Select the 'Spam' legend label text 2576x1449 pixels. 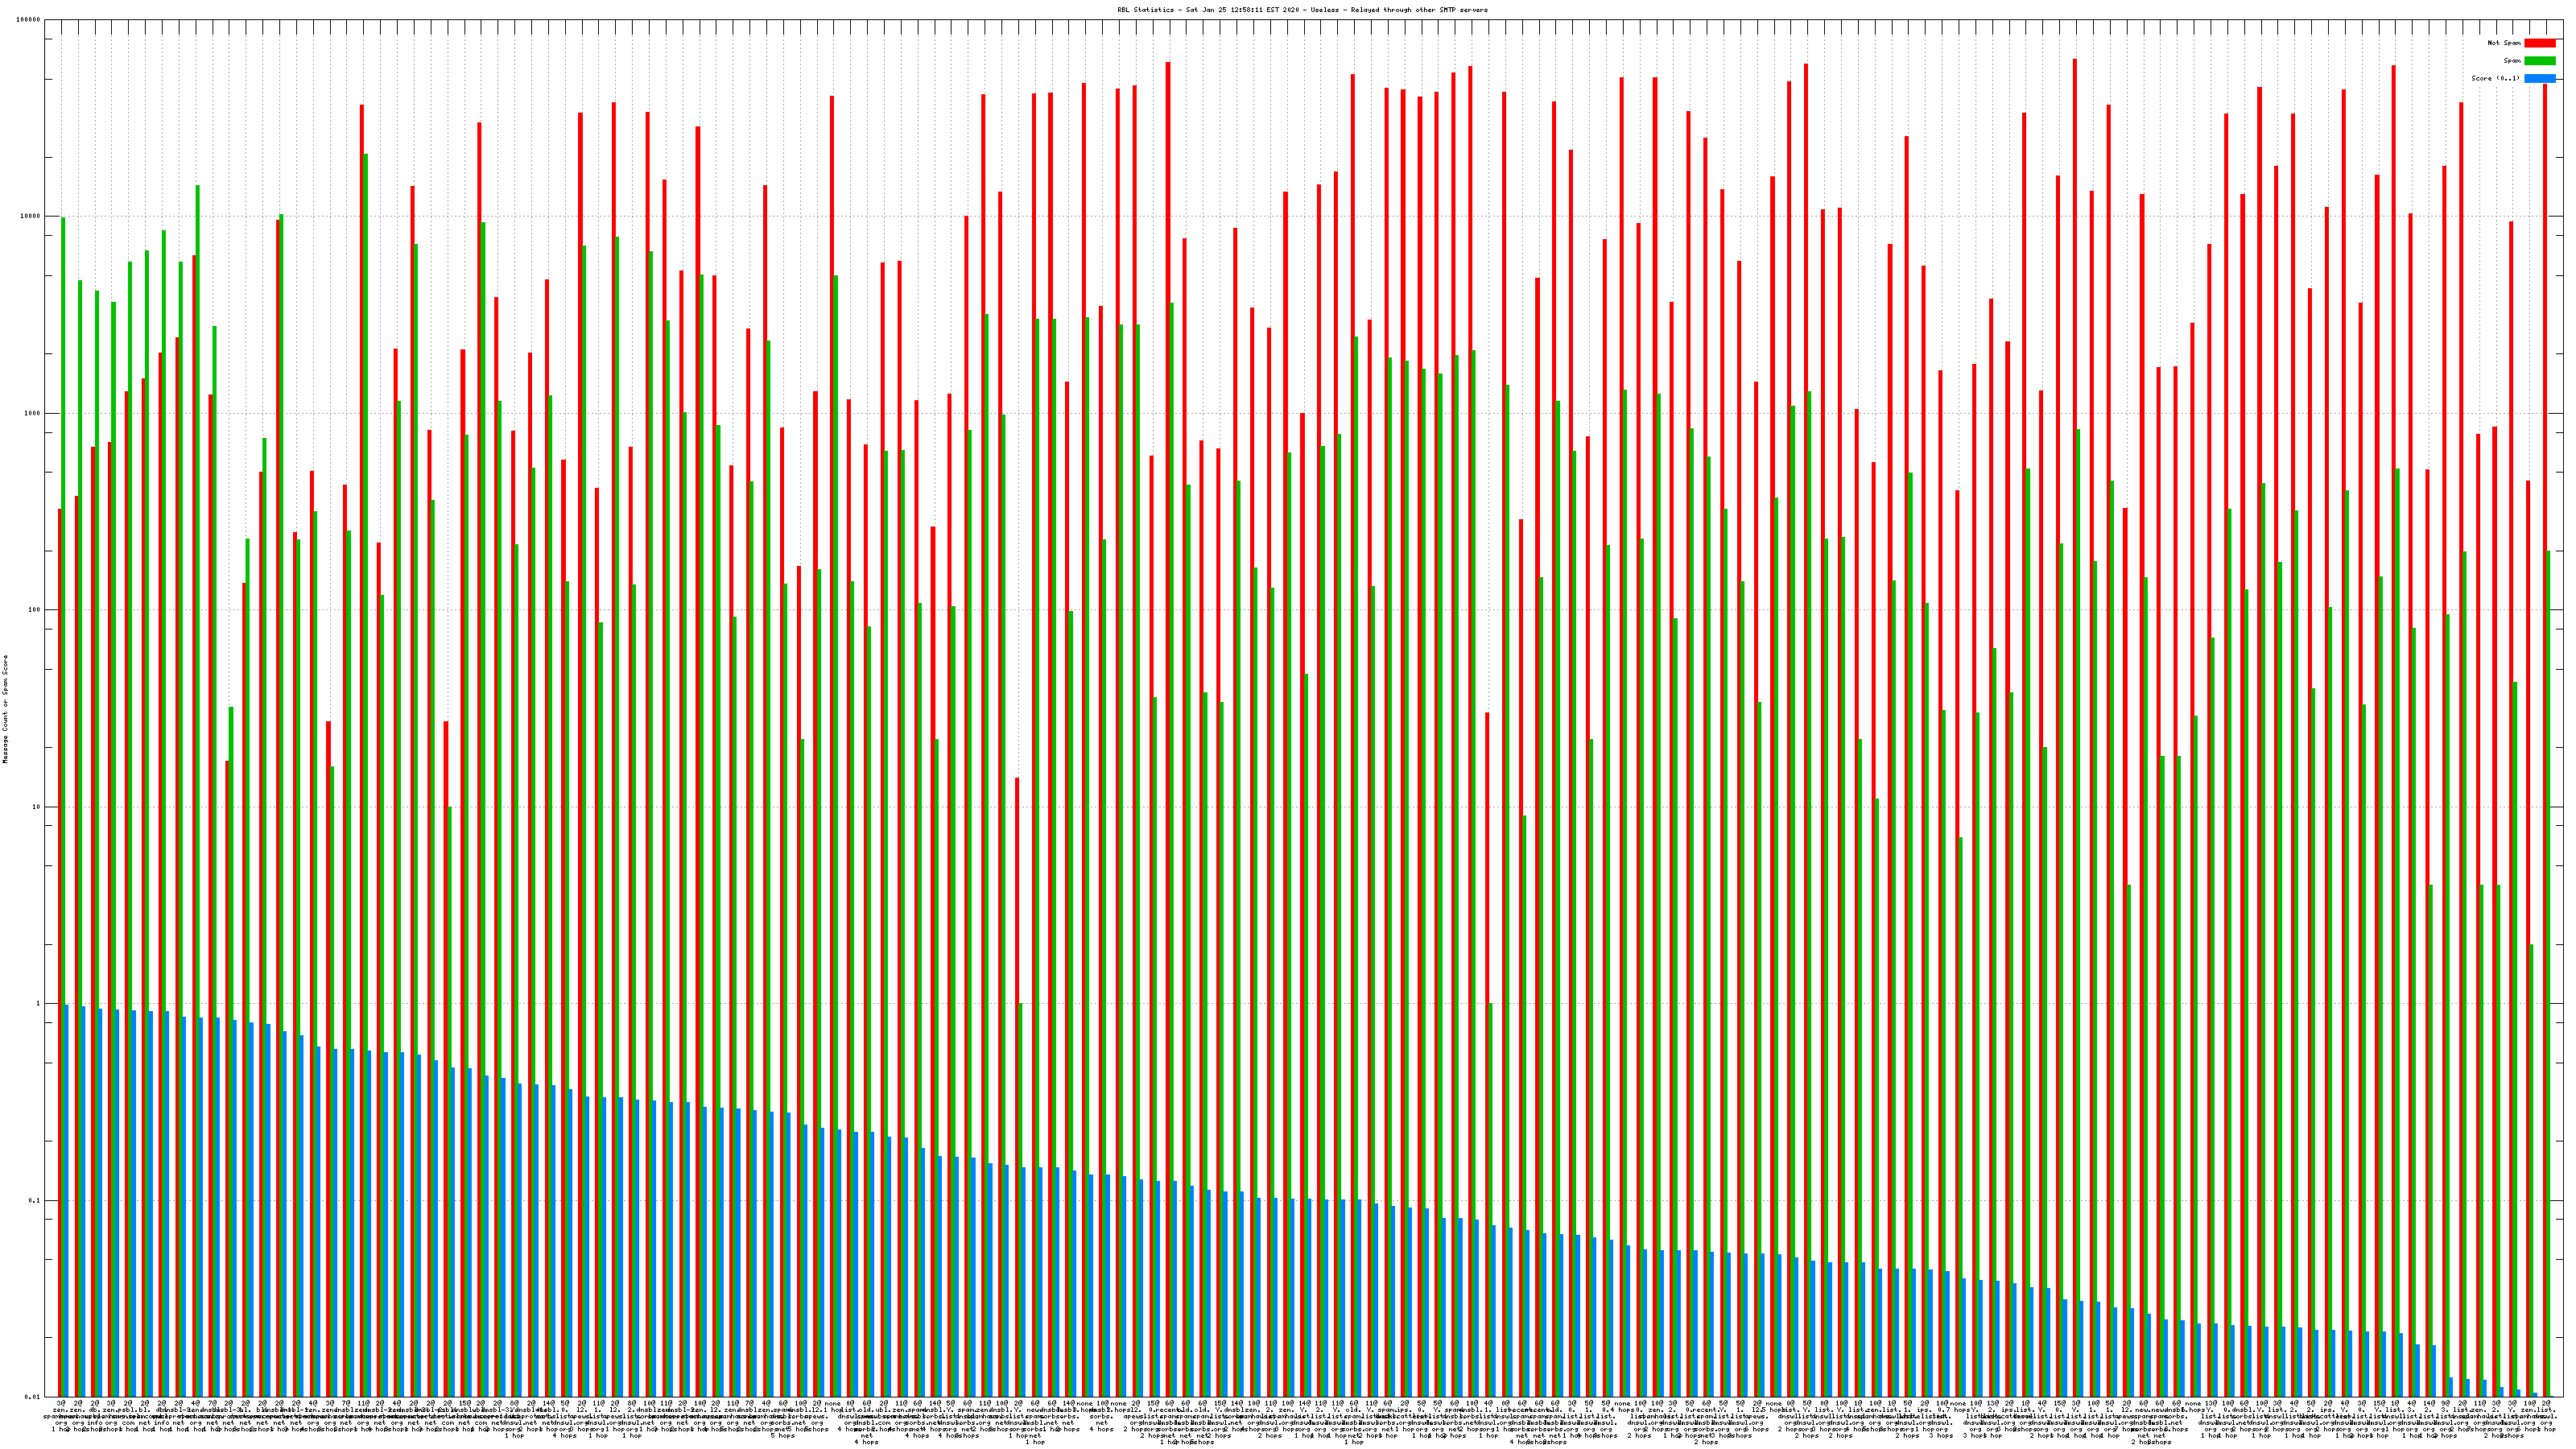[x=2512, y=61]
